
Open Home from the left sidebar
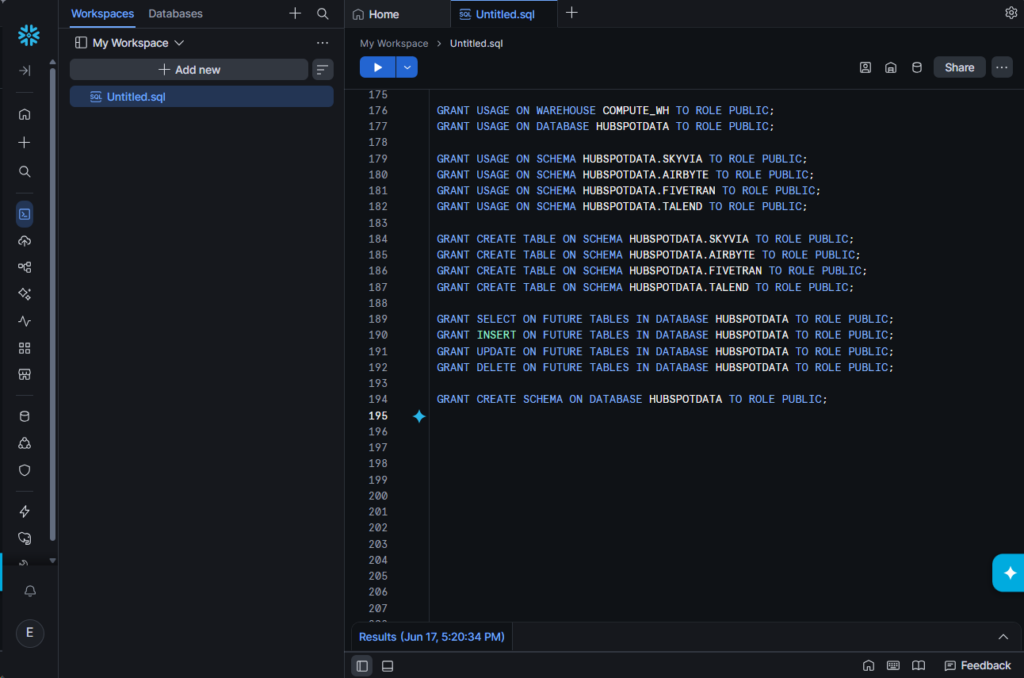pos(25,114)
